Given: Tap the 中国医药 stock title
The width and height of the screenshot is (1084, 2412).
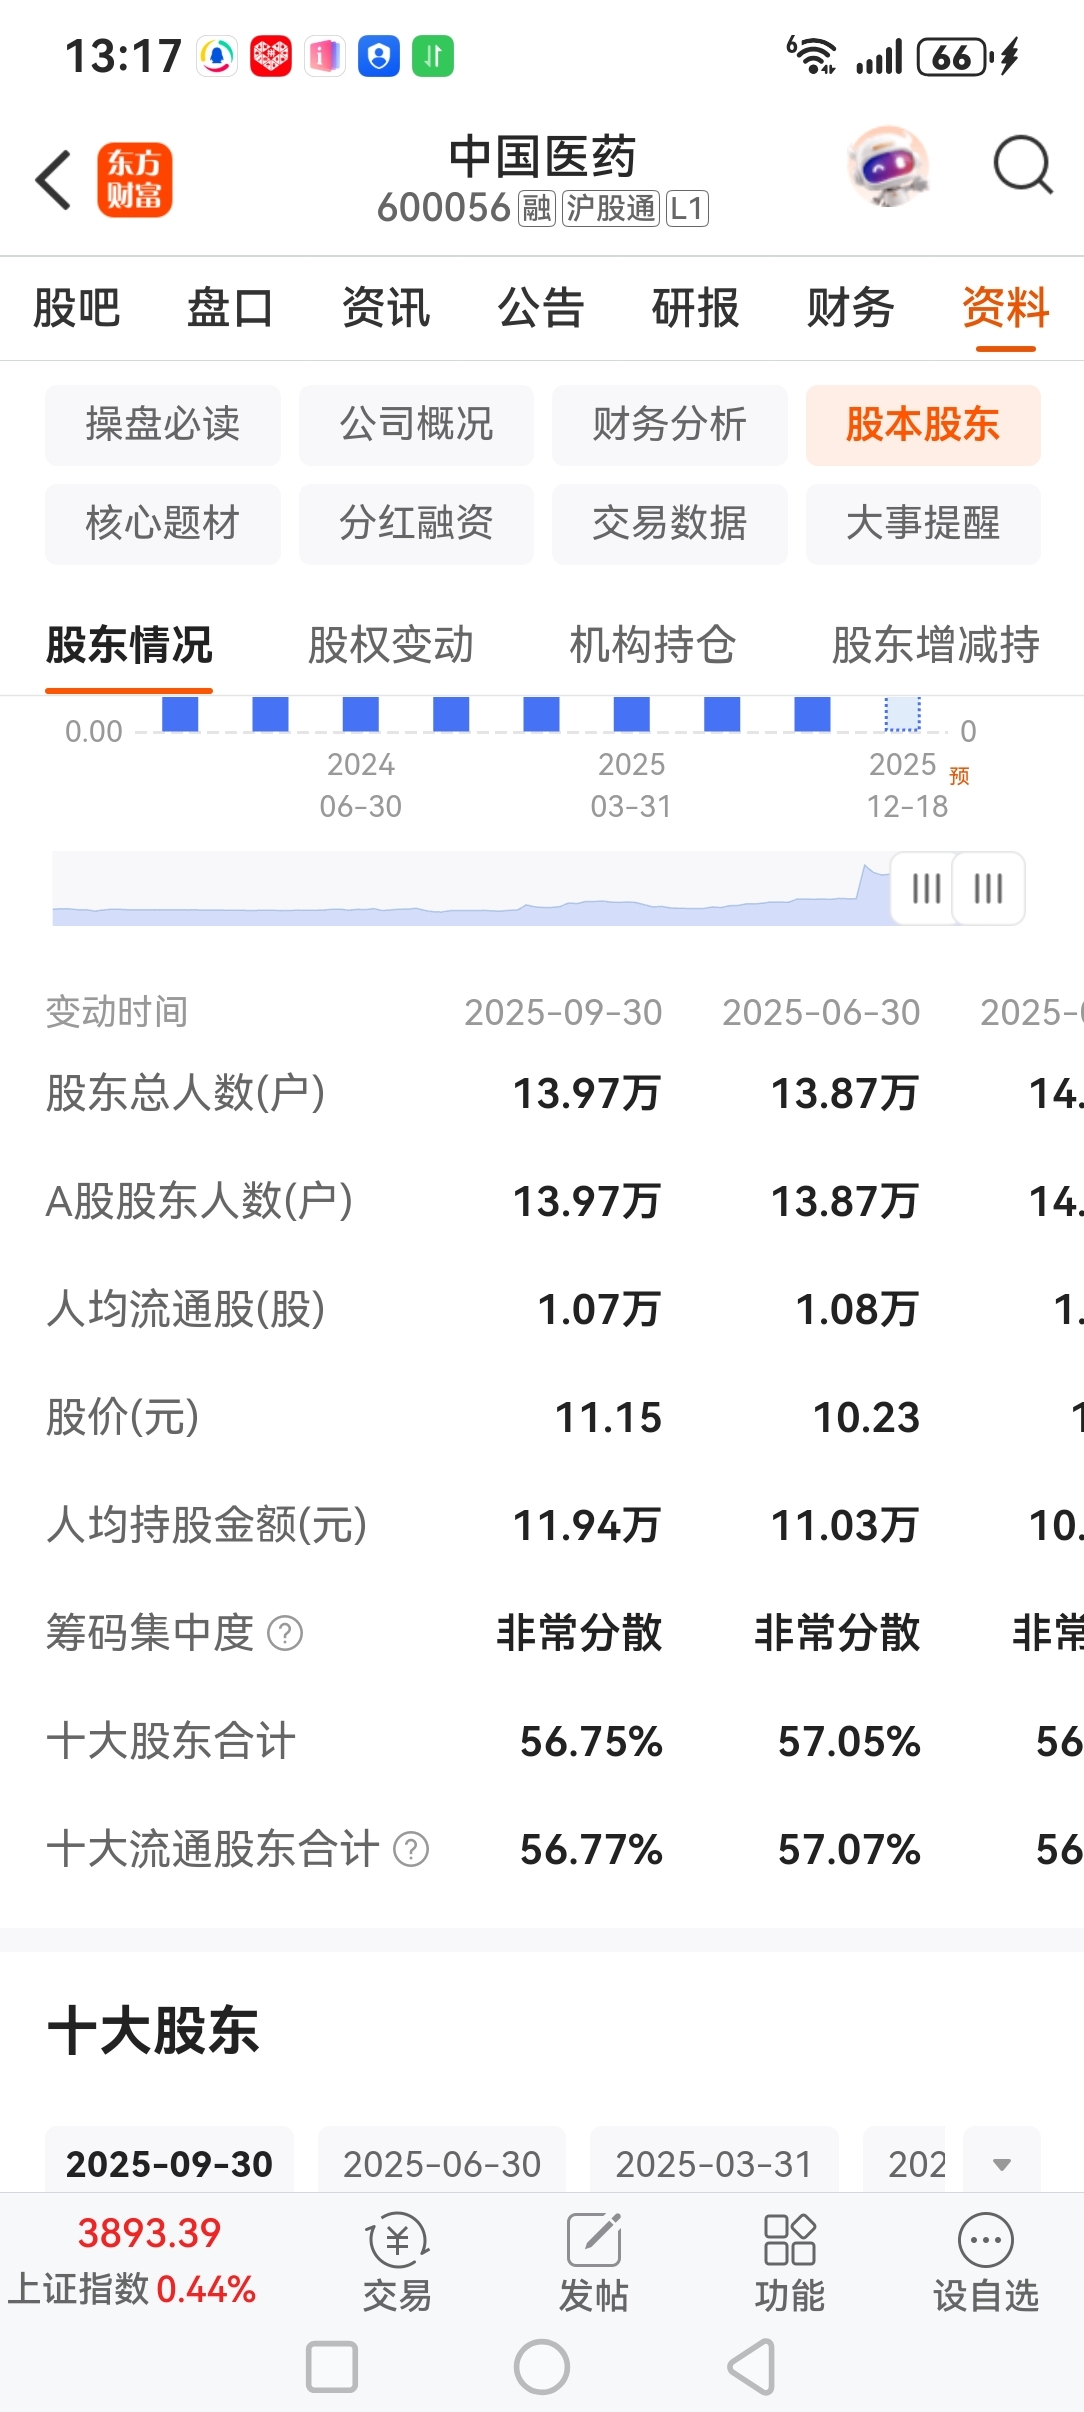Looking at the screenshot, I should [x=542, y=157].
